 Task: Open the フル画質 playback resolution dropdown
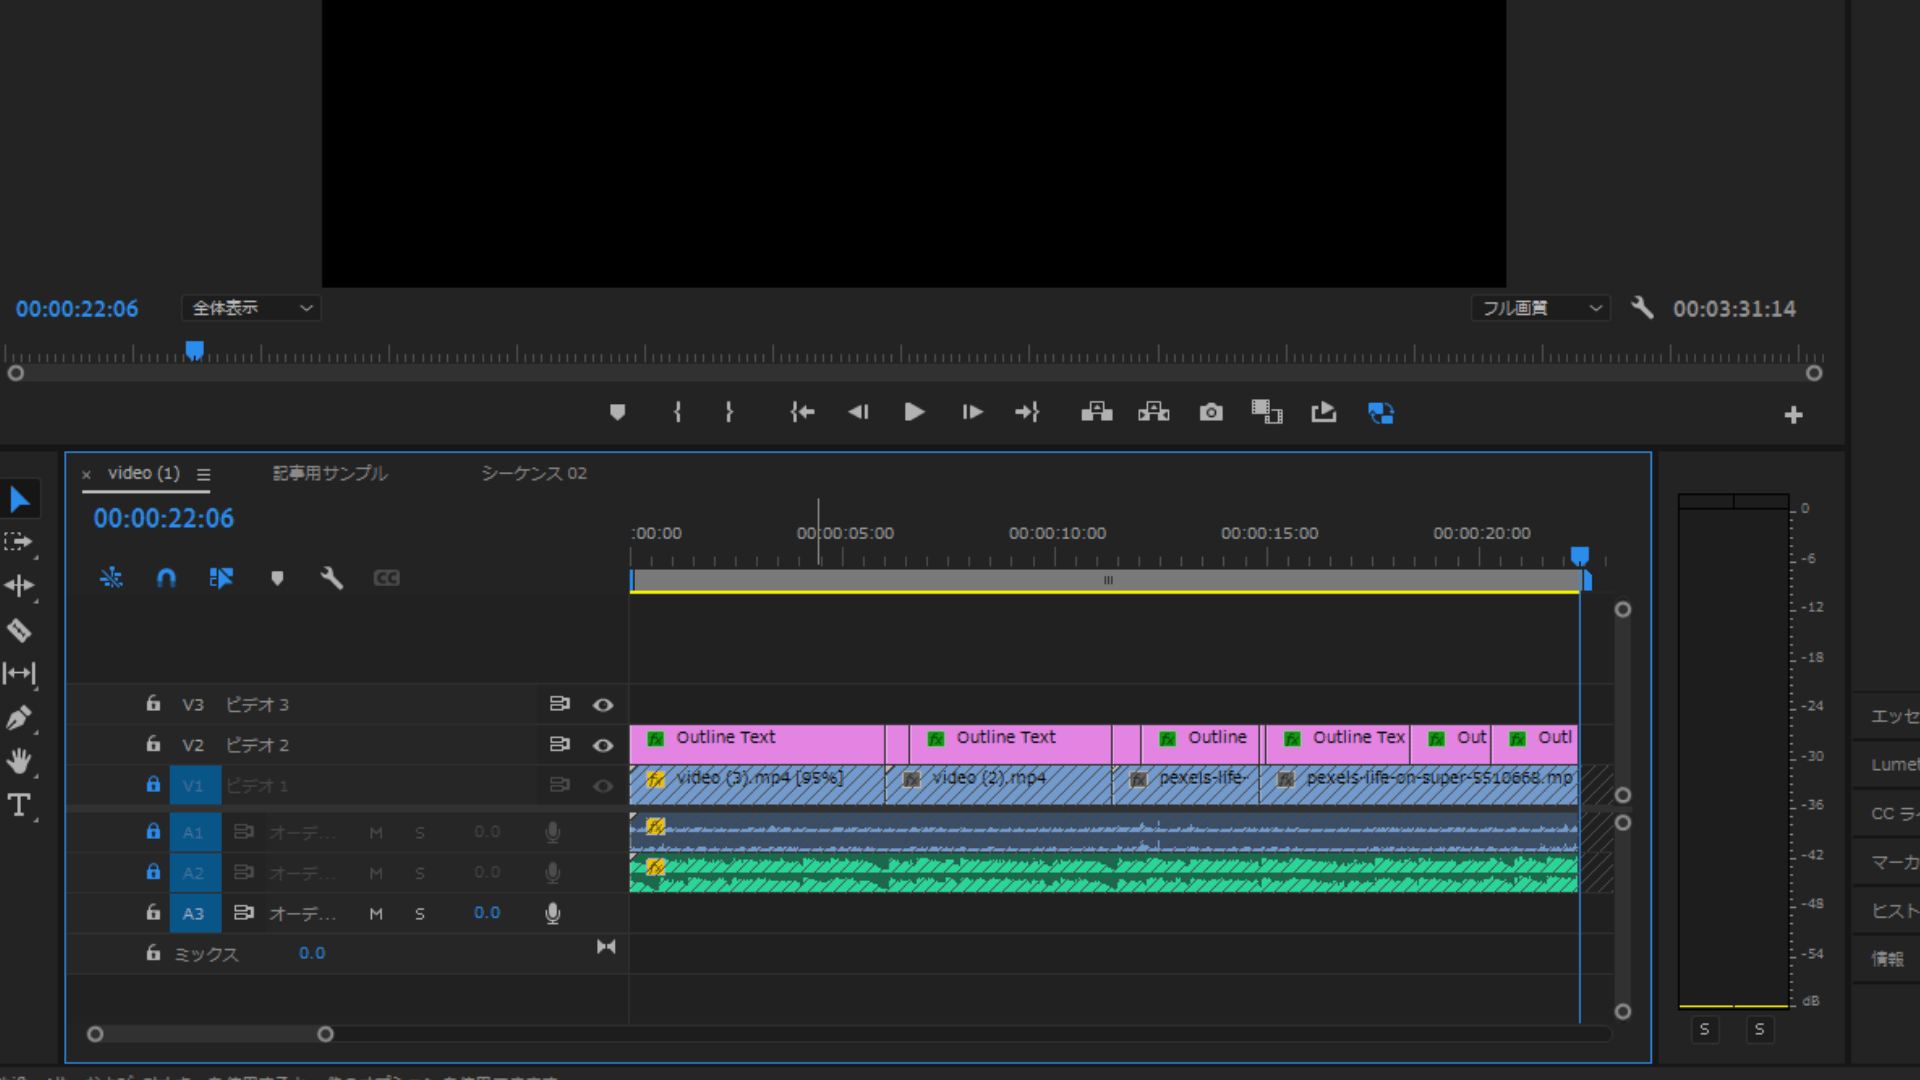(1541, 308)
